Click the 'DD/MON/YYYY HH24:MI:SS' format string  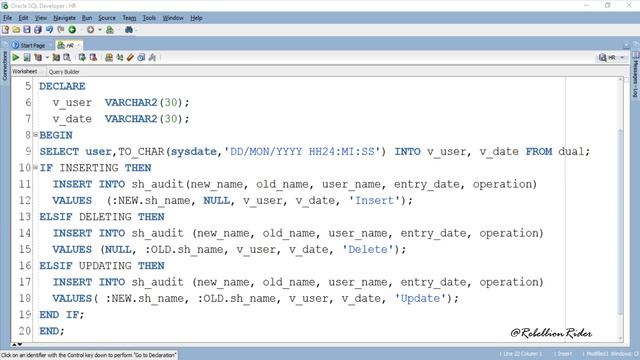click(302, 152)
